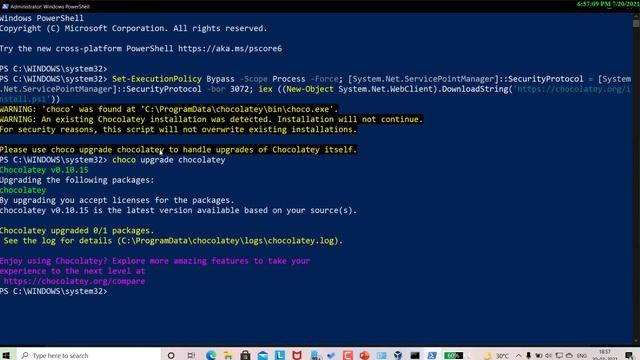Click 'Set-ExecutionPolicy' command text
Viewport: 640px width, 360px height.
coord(157,79)
